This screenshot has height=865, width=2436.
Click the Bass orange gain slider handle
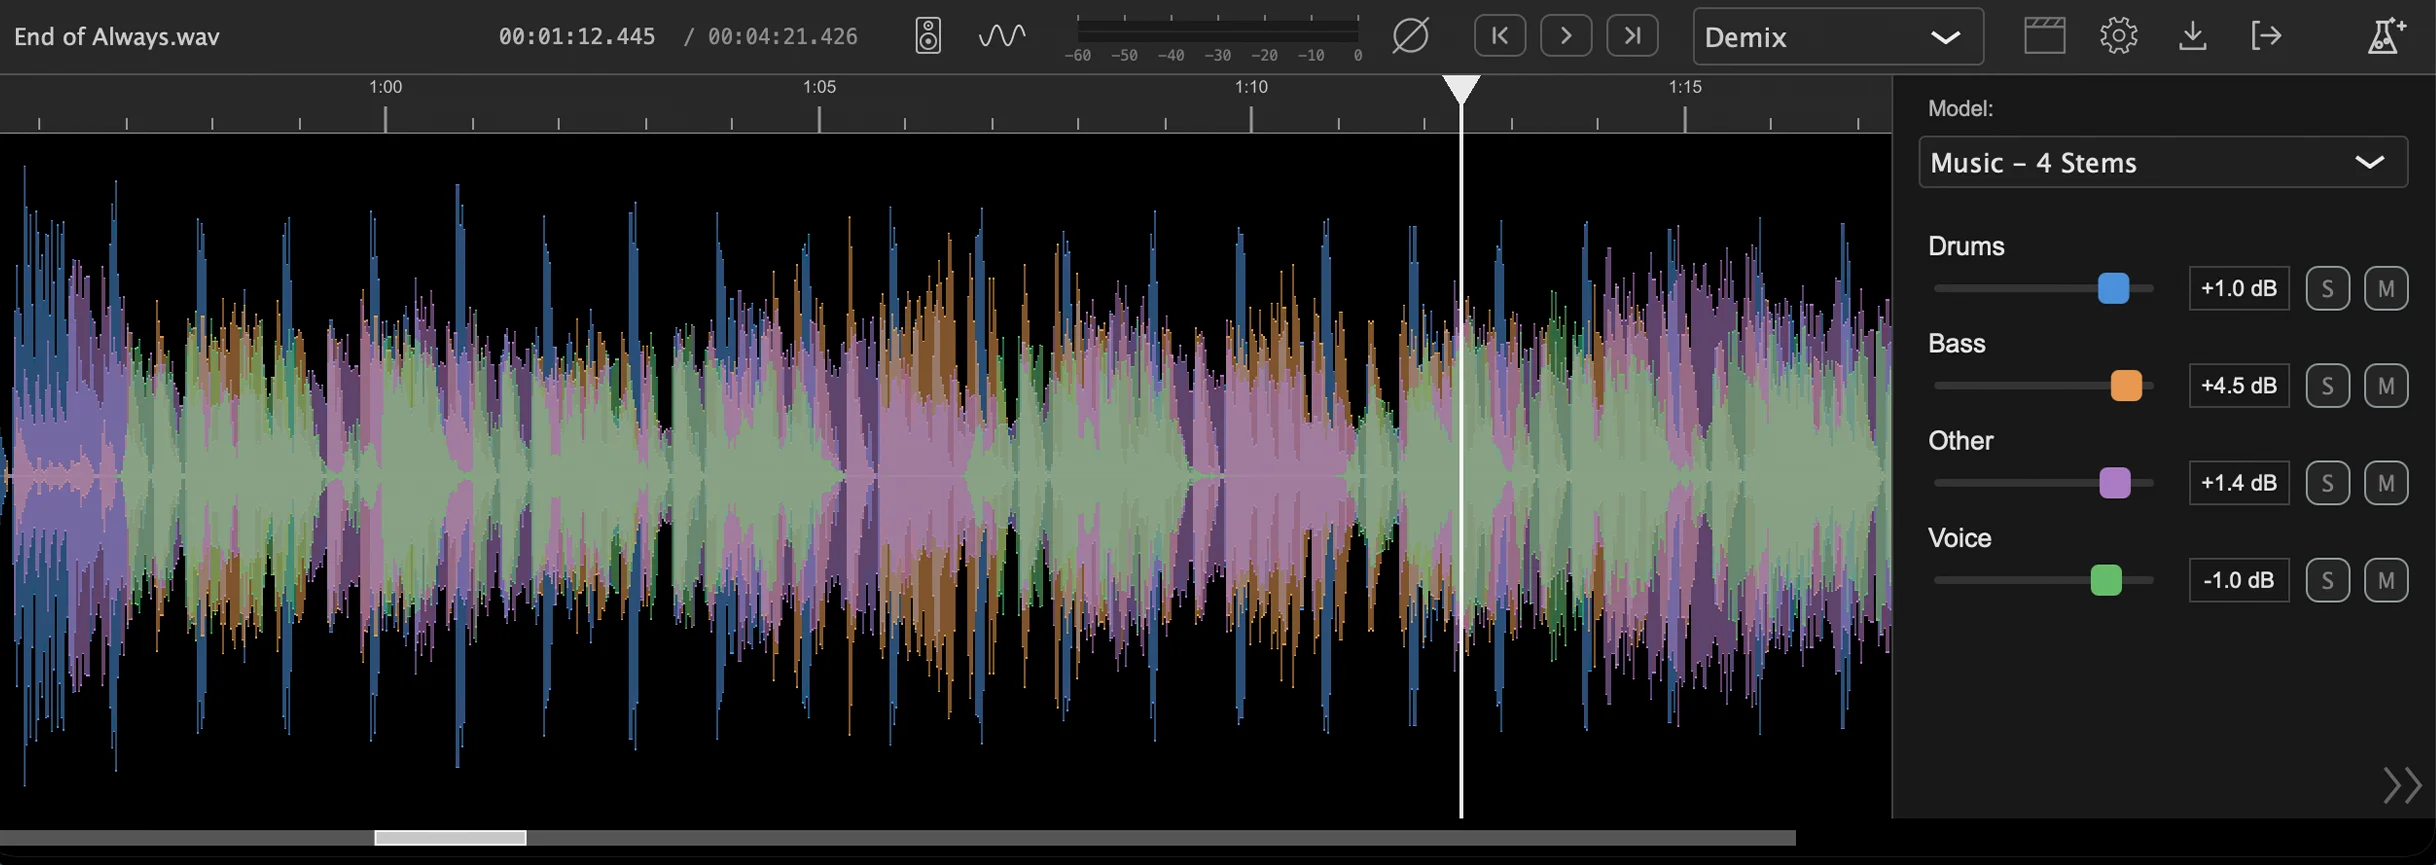click(x=2126, y=386)
